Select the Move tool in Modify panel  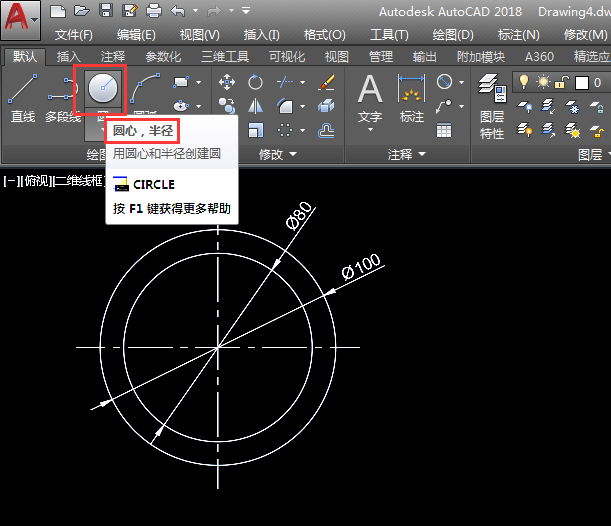tap(227, 82)
